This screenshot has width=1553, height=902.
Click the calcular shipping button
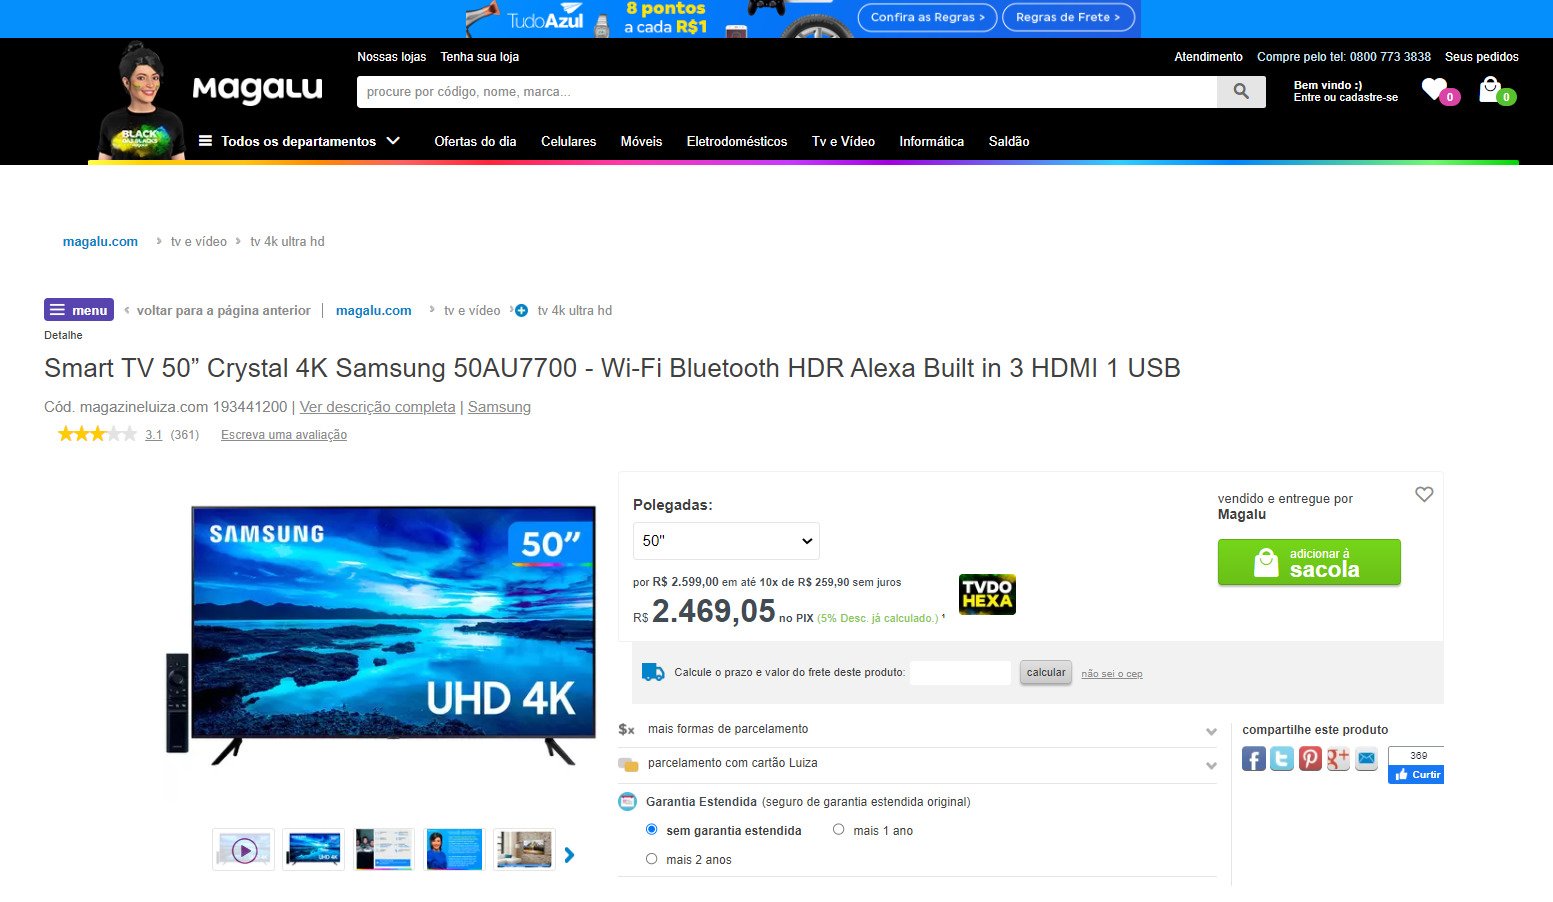pos(1046,672)
